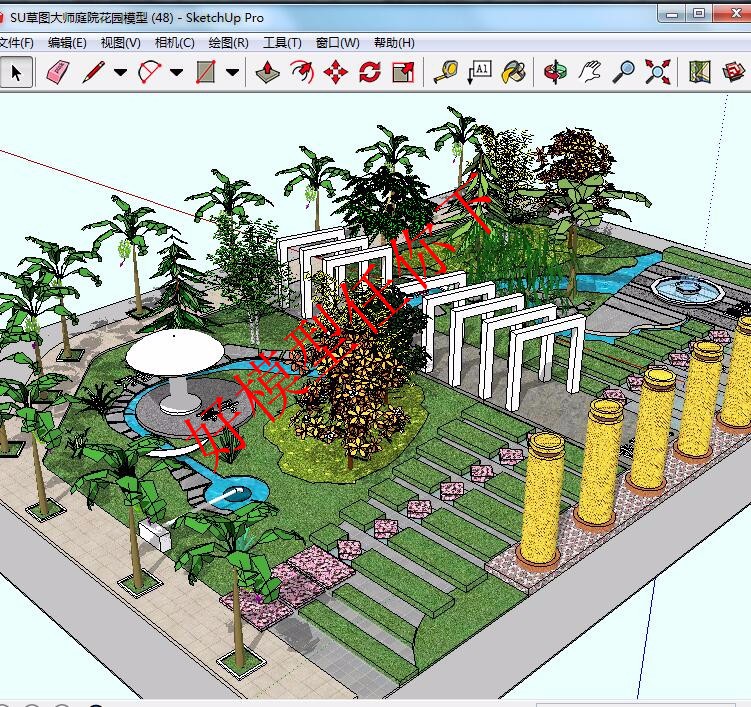Select the Tape Measure tool
Screen dimensions: 751x707
[x=446, y=72]
